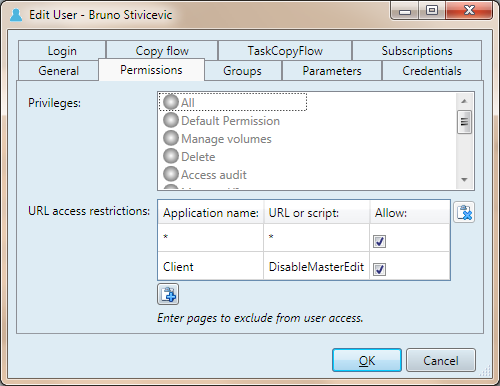This screenshot has height=386, width=500.
Task: Click the user icon in title bar
Action: (16, 15)
